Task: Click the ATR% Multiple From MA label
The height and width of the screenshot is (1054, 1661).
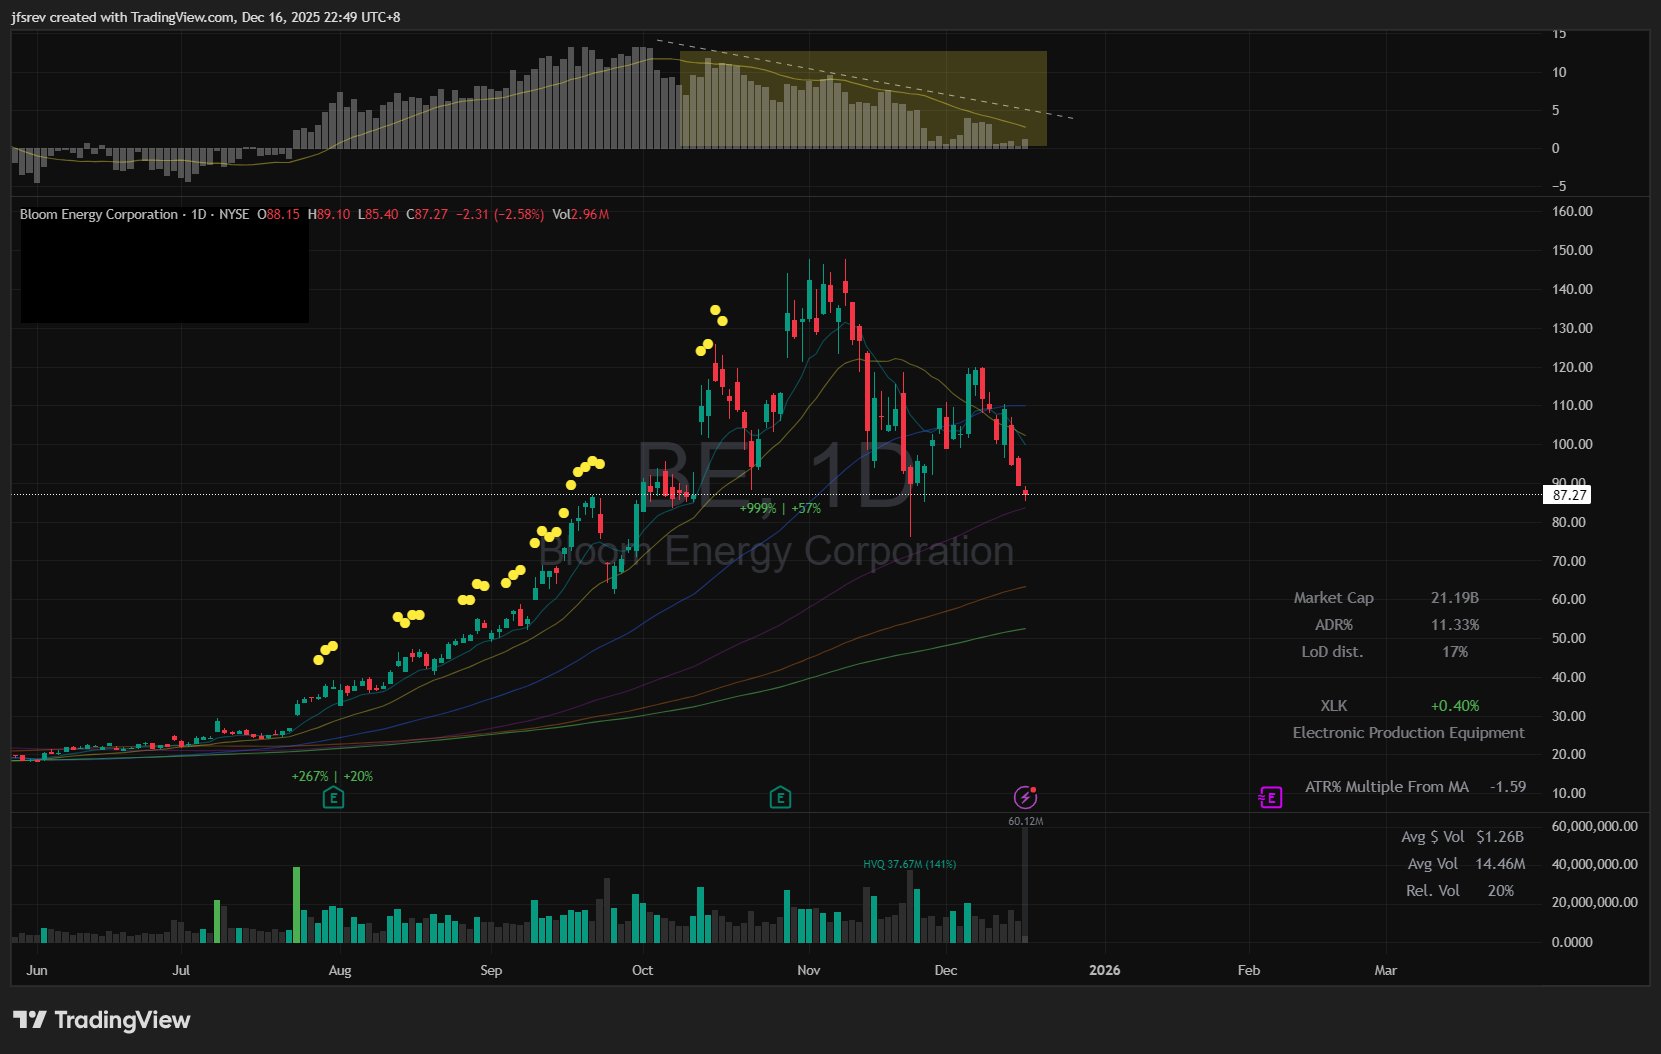Action: pos(1387,787)
